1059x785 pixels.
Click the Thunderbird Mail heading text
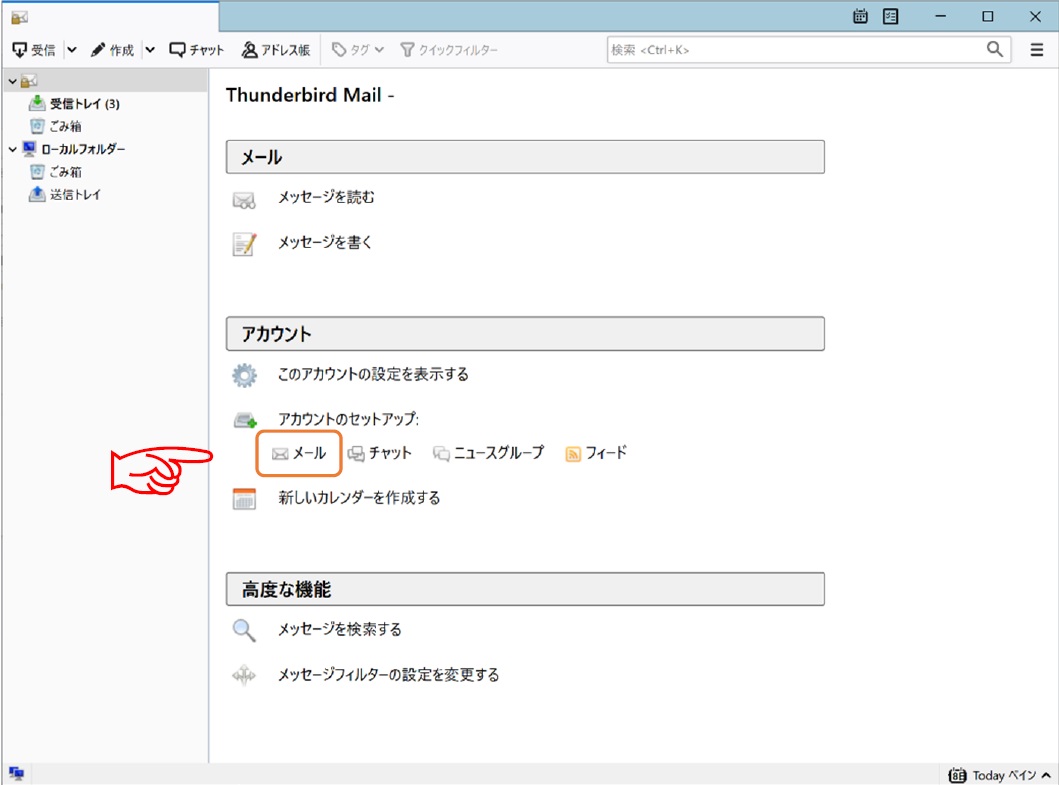310,95
